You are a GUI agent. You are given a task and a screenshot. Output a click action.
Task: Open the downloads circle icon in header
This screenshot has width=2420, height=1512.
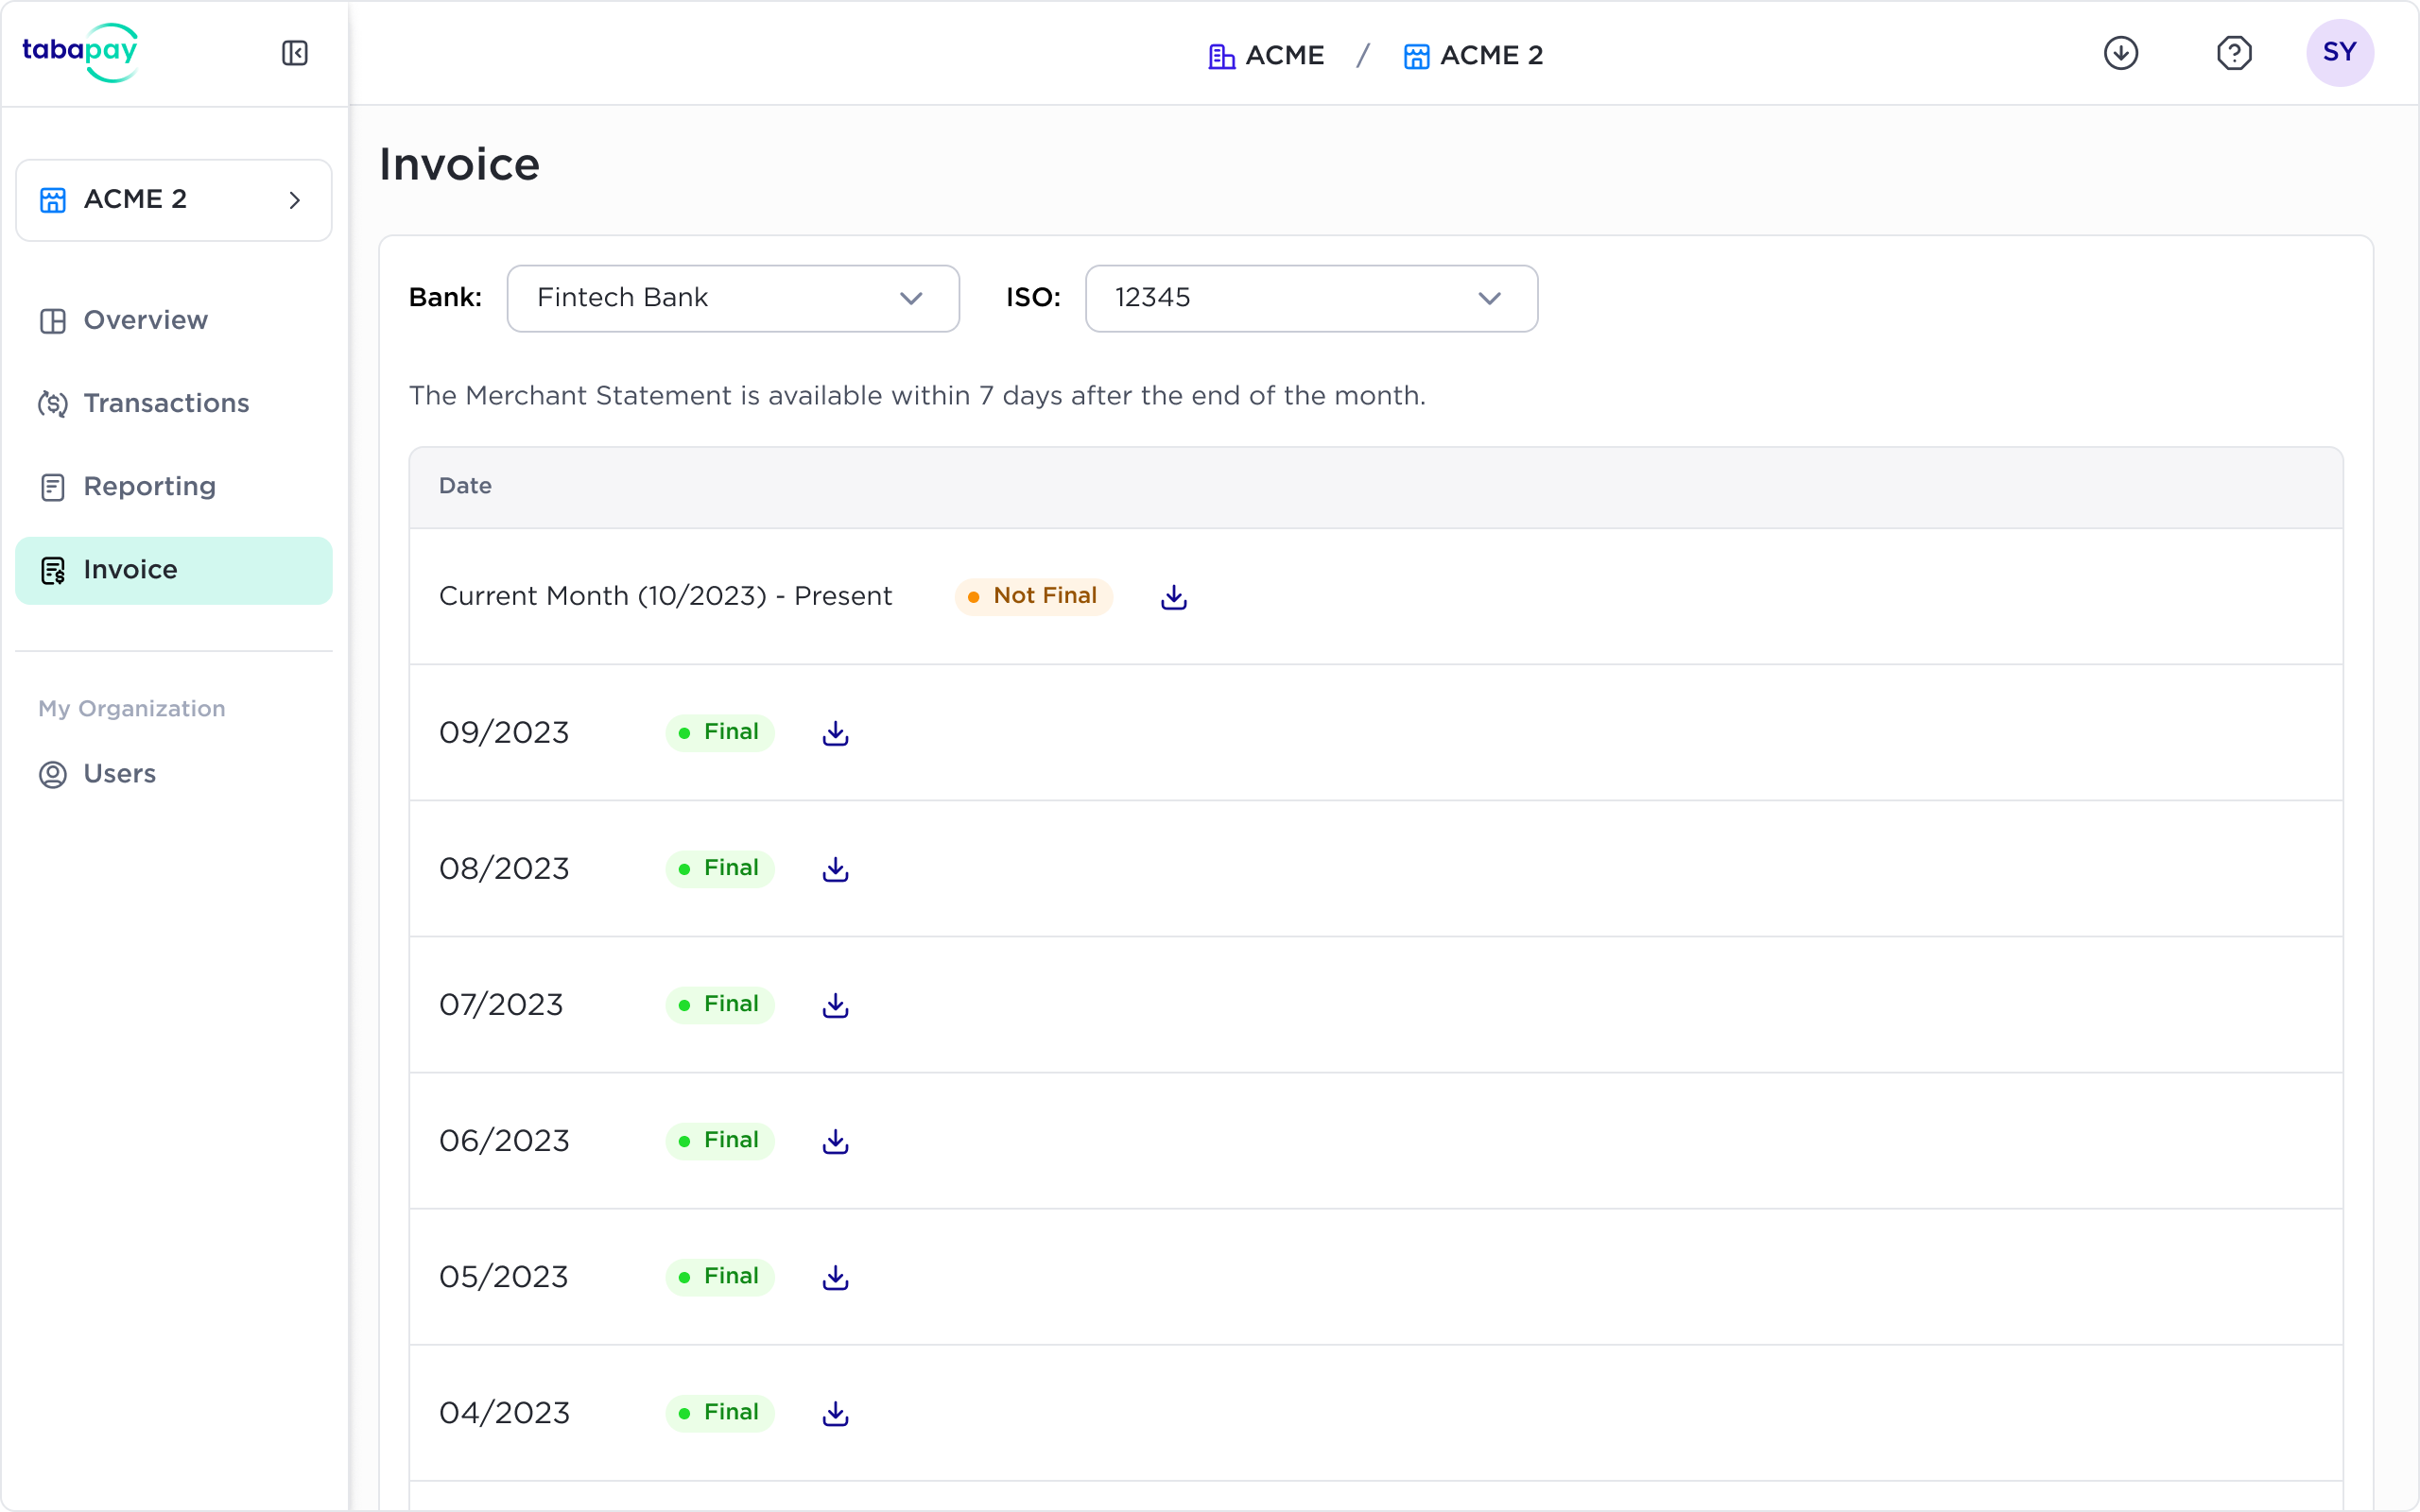point(2121,53)
